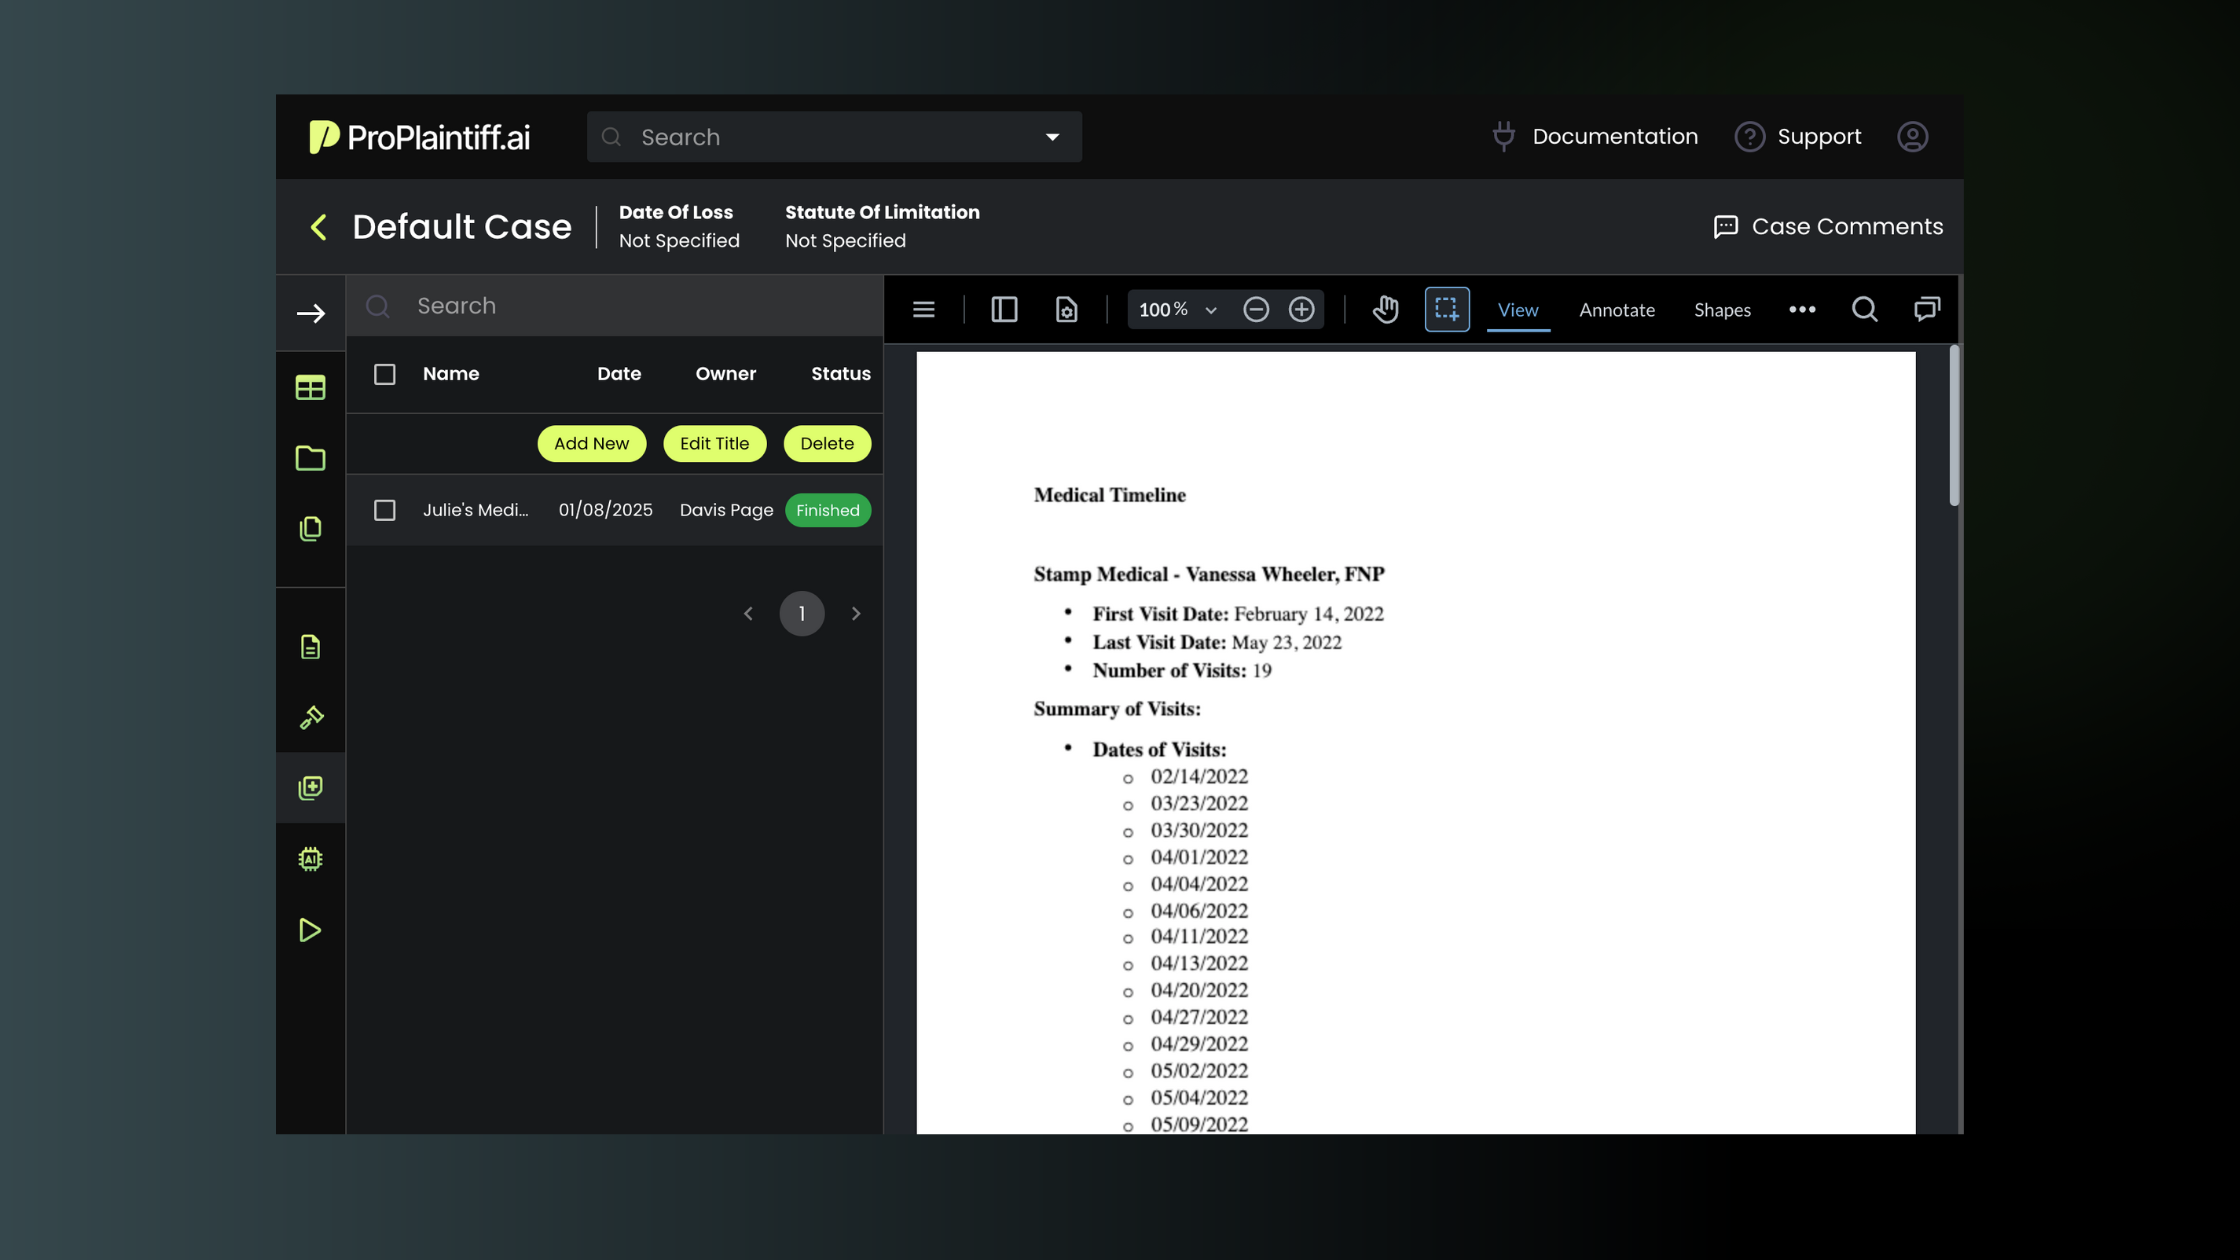2240x1260 pixels.
Task: Switch to the Annotate tab
Action: 1616,310
